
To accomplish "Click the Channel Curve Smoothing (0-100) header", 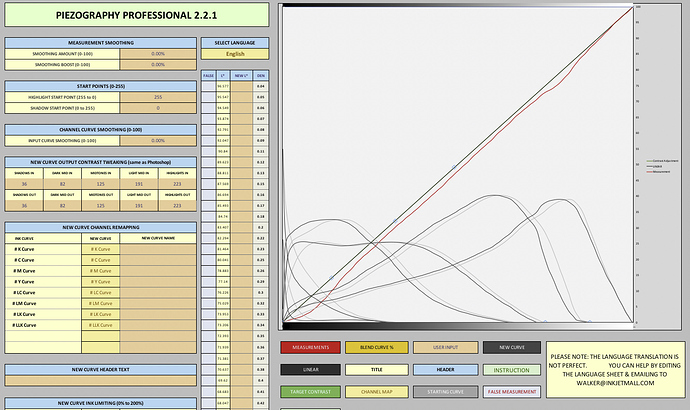I will (100, 130).
